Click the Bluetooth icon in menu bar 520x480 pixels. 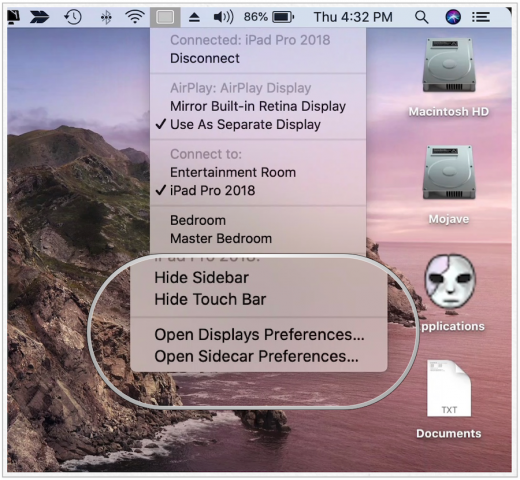point(106,17)
